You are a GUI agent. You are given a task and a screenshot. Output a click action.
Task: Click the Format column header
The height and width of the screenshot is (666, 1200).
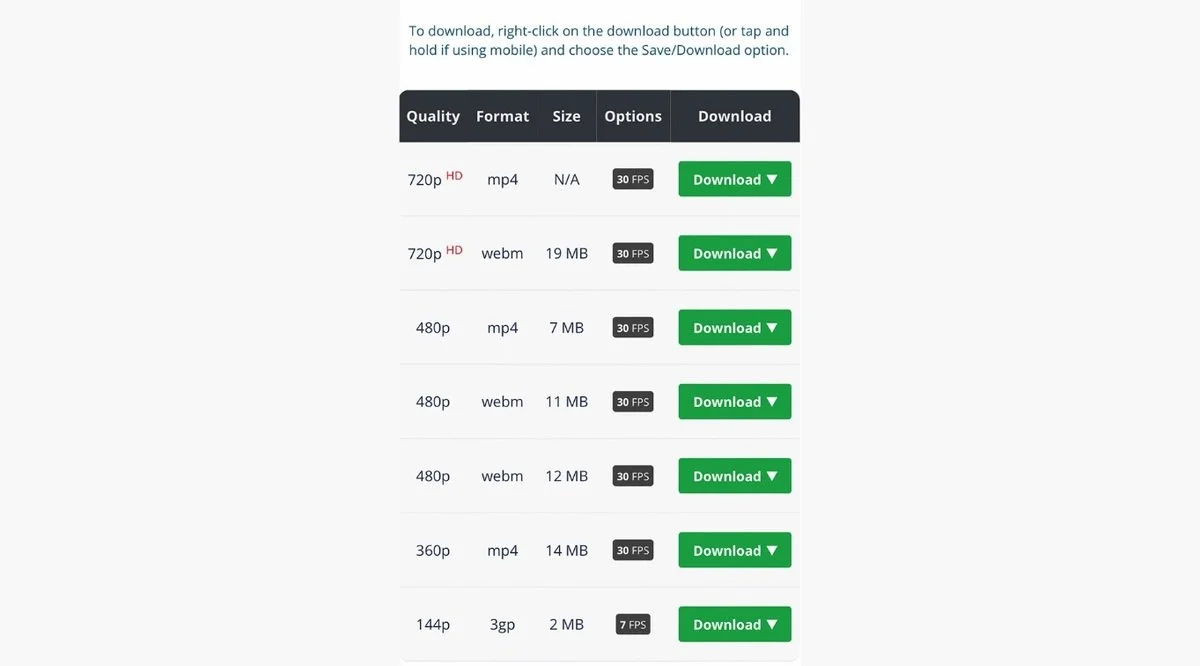pyautogui.click(x=502, y=116)
